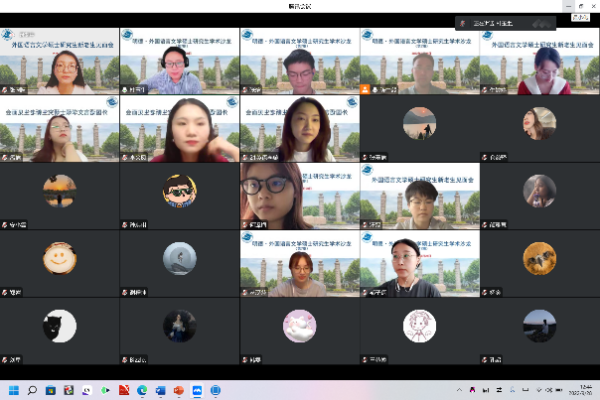Click the pink cloud avatar tile
Screen dimensions: 600x400
click(x=299, y=325)
